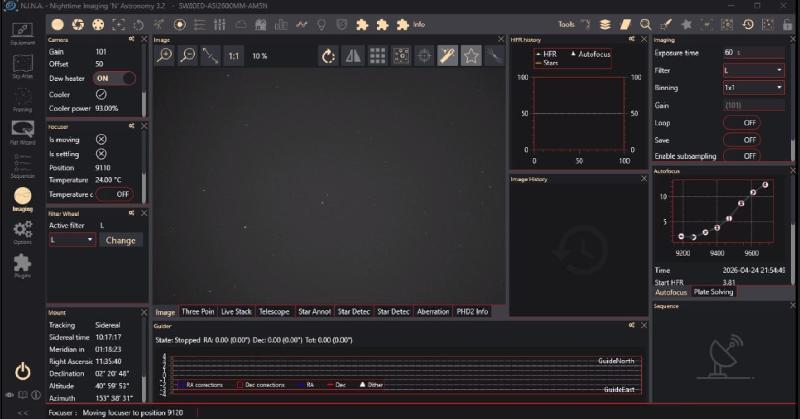This screenshot has height=419, width=800.
Task: Toggle the star detection star icon
Action: click(471, 56)
